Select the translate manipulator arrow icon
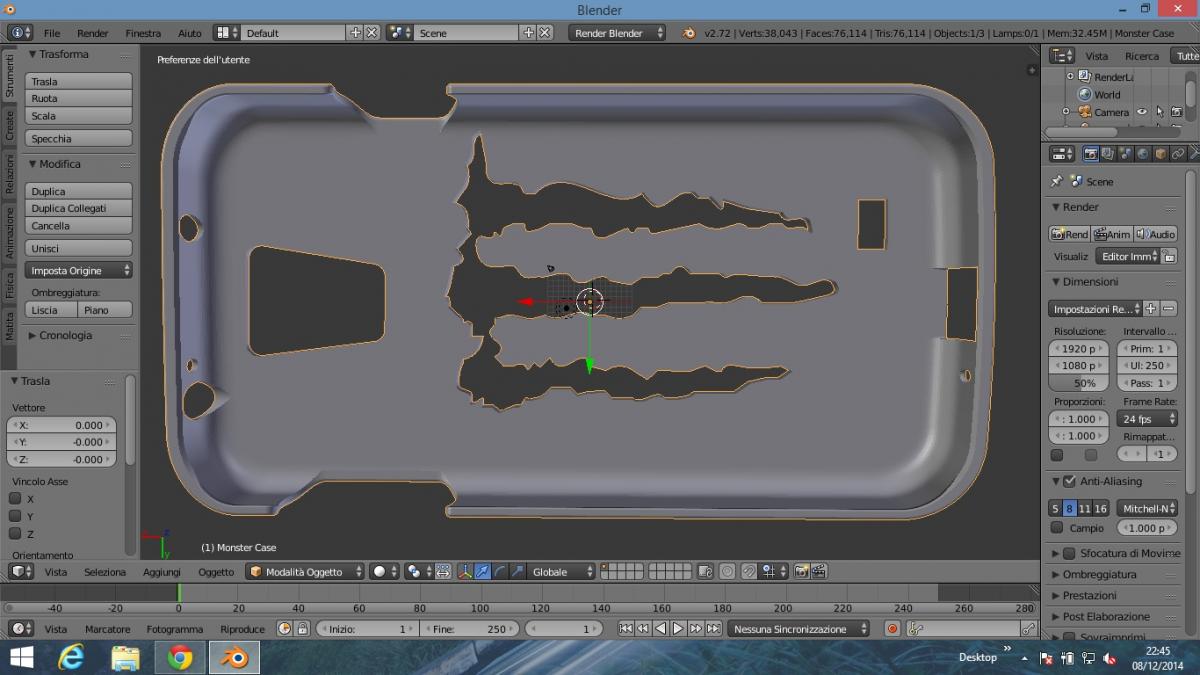1200x675 pixels. [x=482, y=572]
